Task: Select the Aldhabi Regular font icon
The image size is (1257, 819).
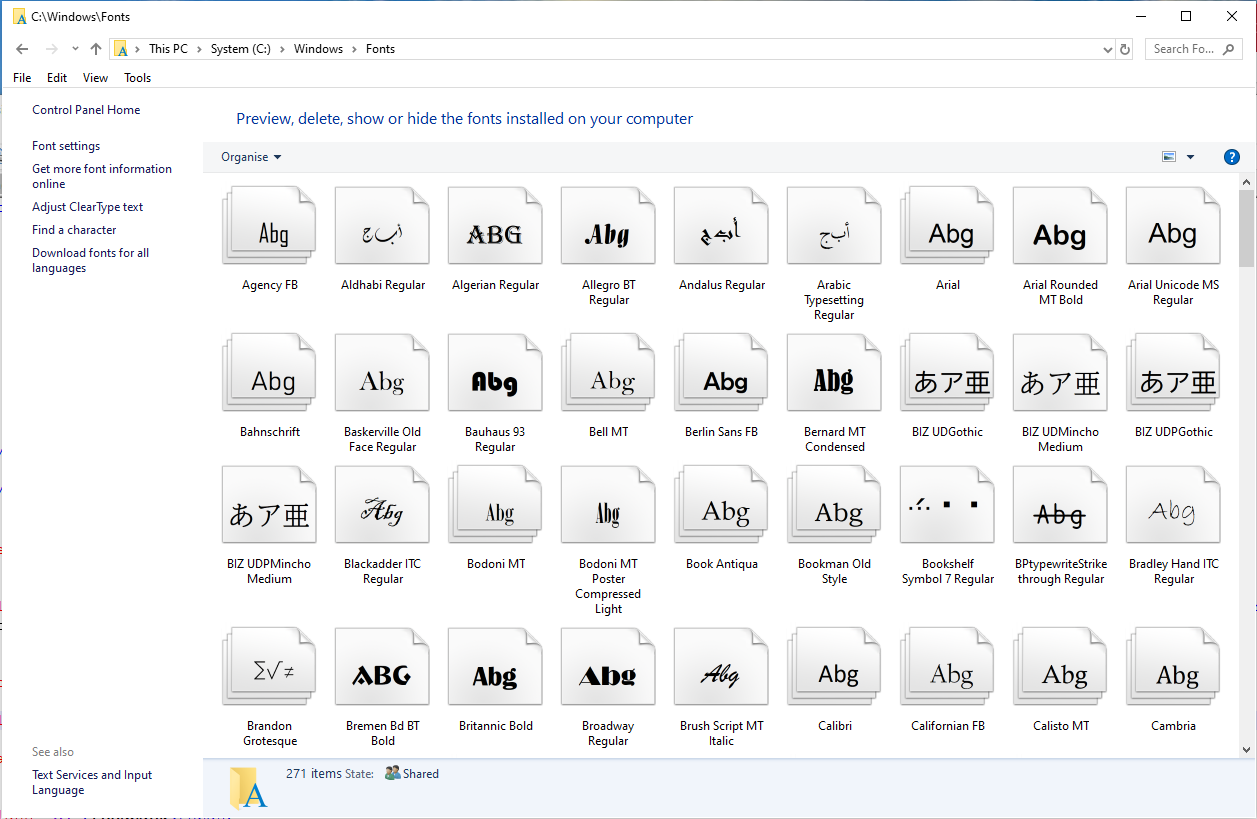Action: 382,227
